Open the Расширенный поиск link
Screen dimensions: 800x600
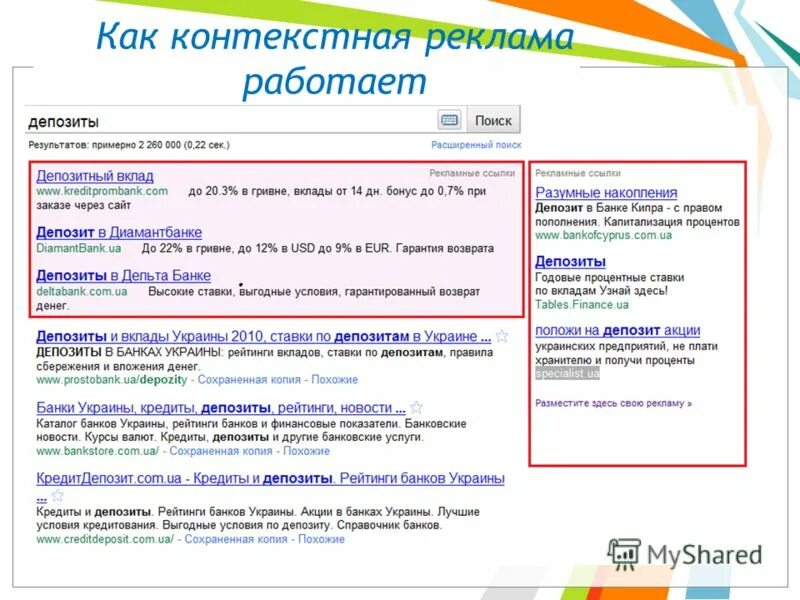tap(476, 145)
